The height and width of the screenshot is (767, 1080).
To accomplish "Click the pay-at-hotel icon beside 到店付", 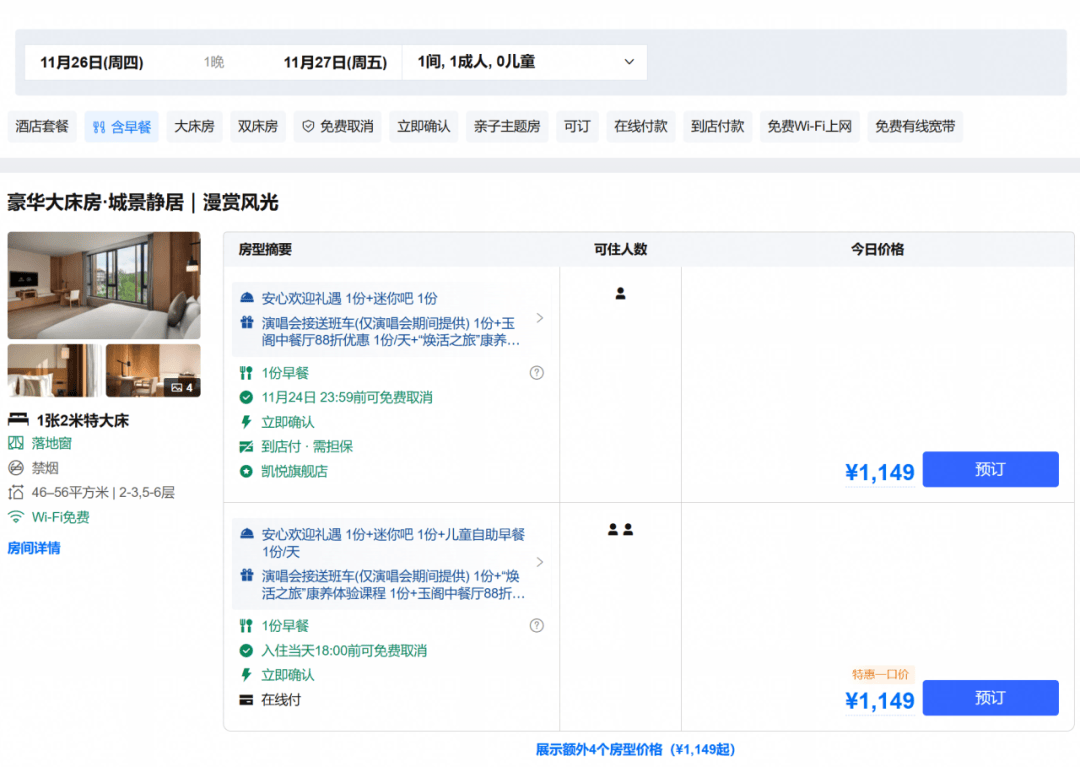I will (246, 447).
